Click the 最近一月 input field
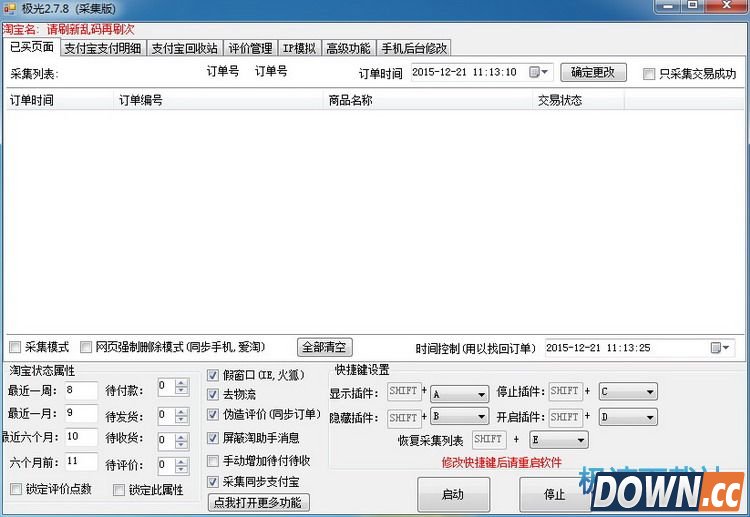This screenshot has width=750, height=517. (x=81, y=413)
